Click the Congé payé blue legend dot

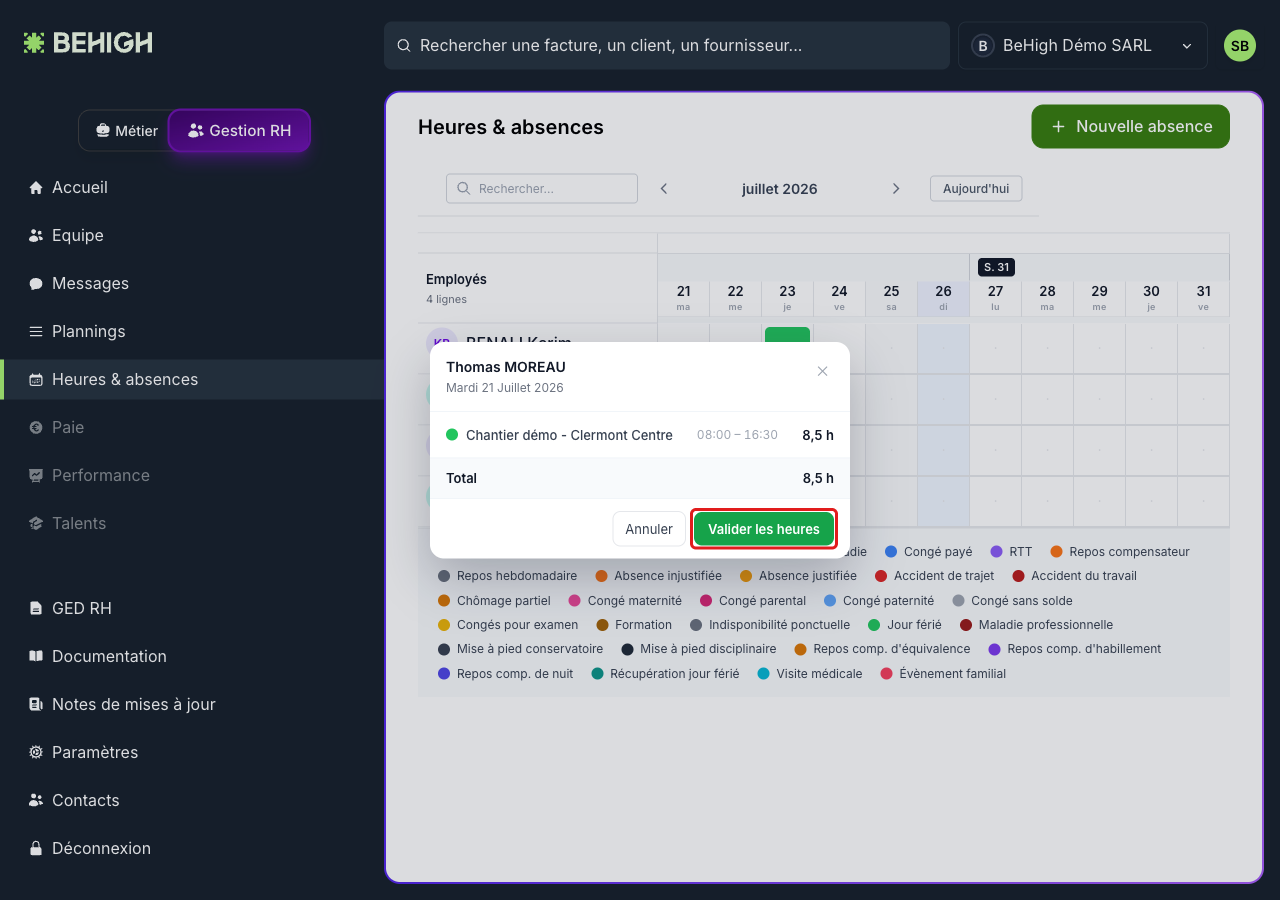click(x=891, y=552)
